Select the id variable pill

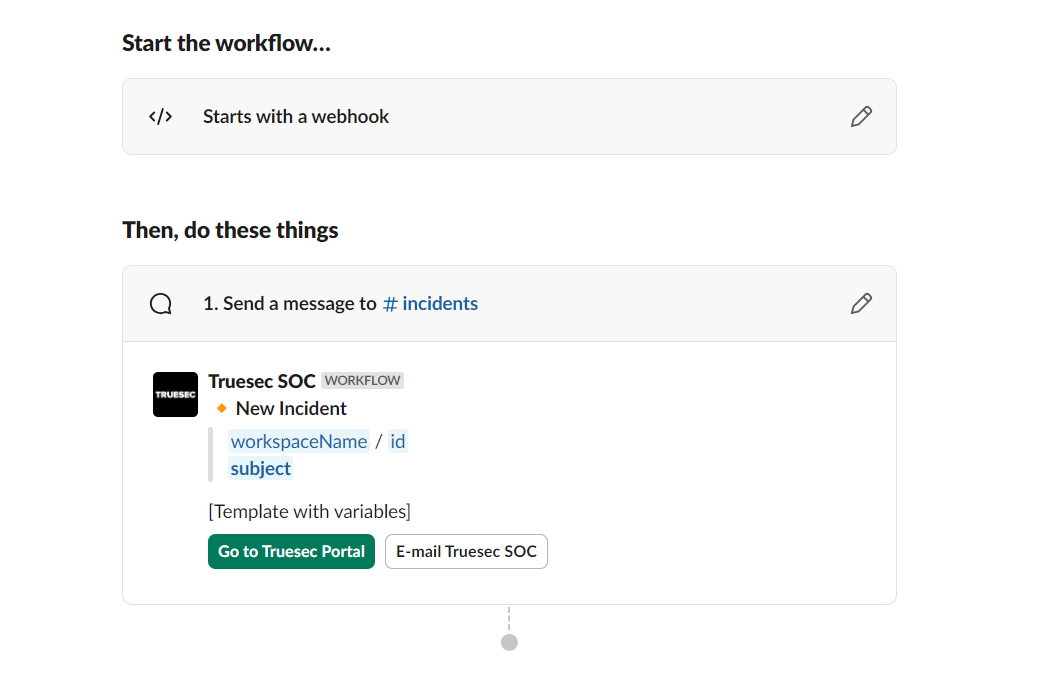(x=397, y=441)
